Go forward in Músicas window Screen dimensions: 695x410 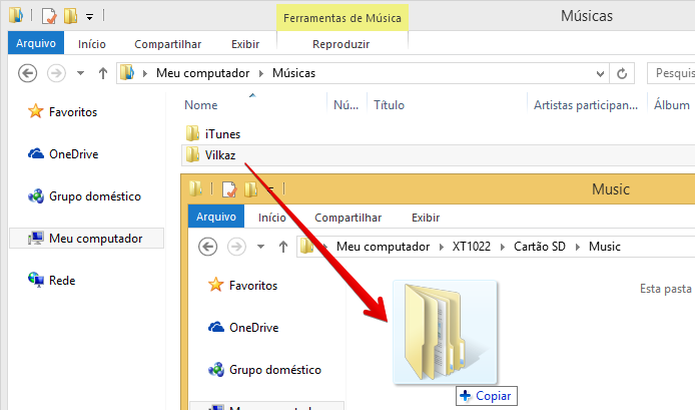(x=56, y=73)
